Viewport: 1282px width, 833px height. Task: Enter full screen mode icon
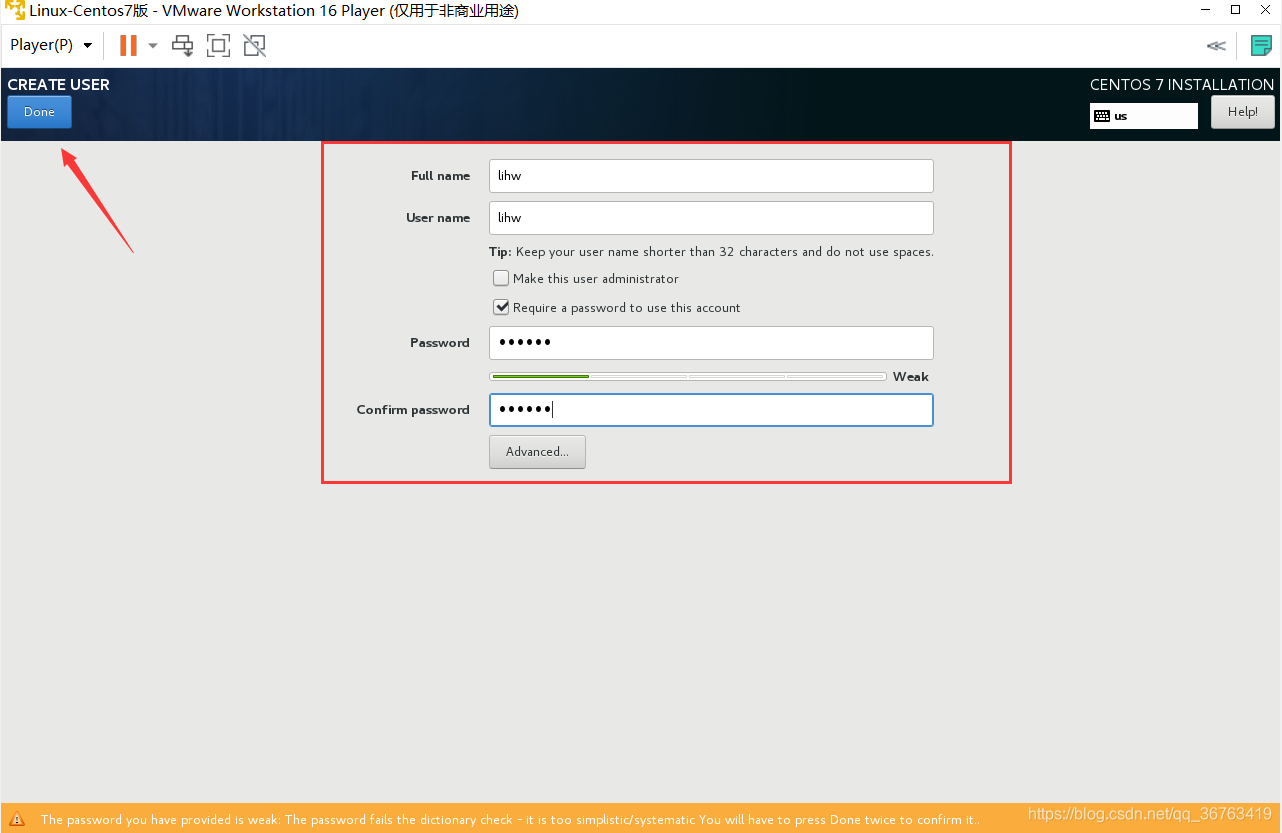[x=218, y=45]
